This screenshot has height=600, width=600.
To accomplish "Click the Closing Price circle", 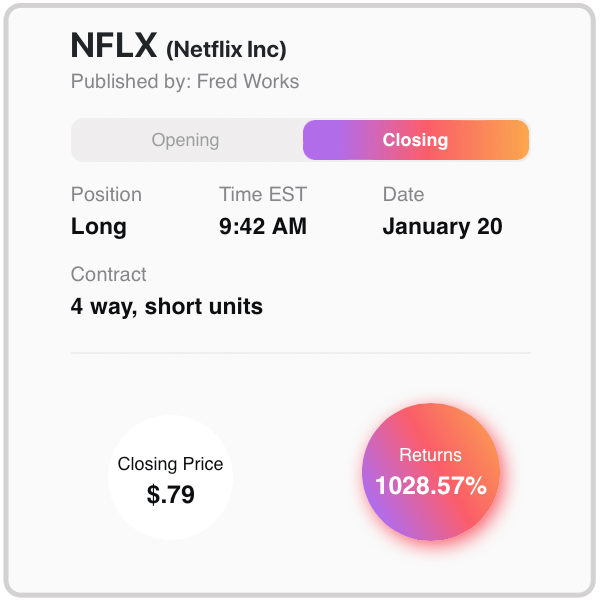I will click(170, 478).
